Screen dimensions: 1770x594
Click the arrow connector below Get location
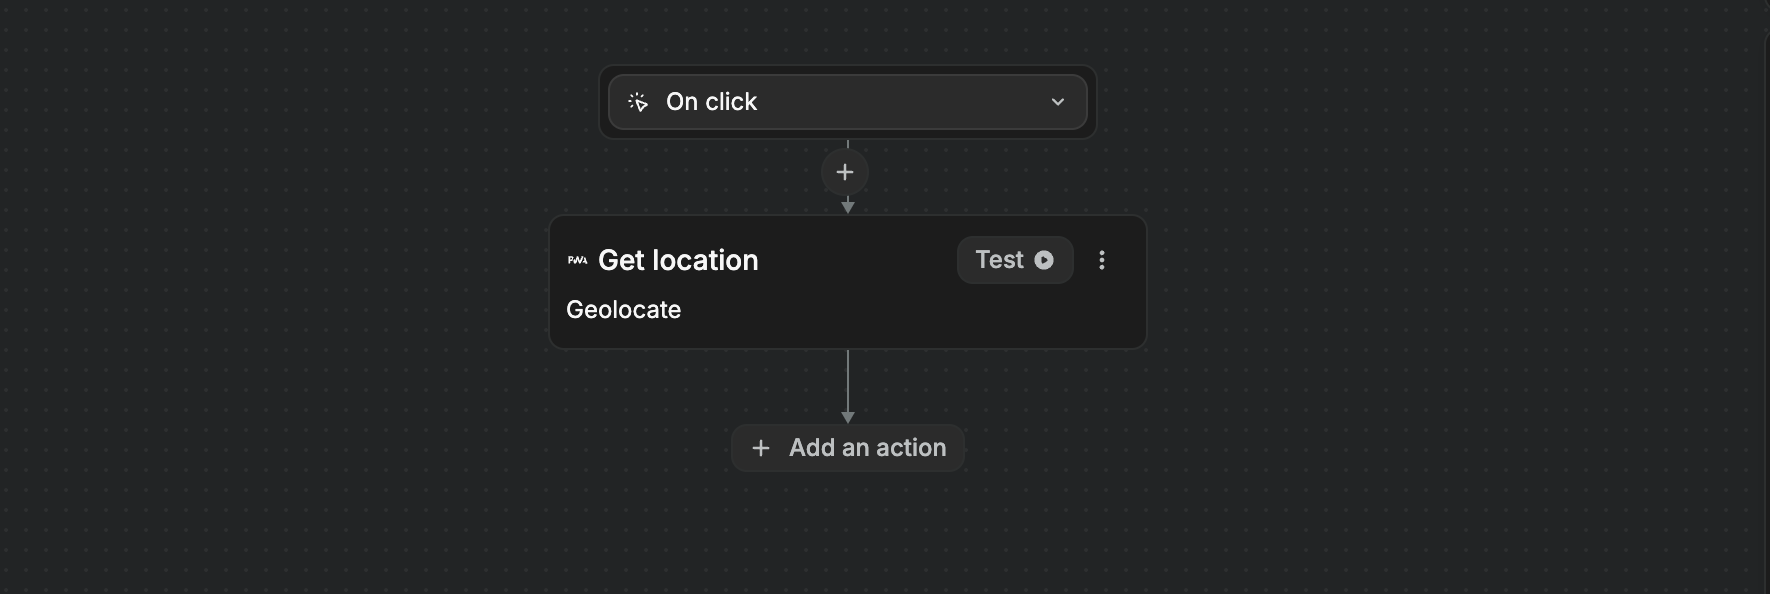pos(848,385)
